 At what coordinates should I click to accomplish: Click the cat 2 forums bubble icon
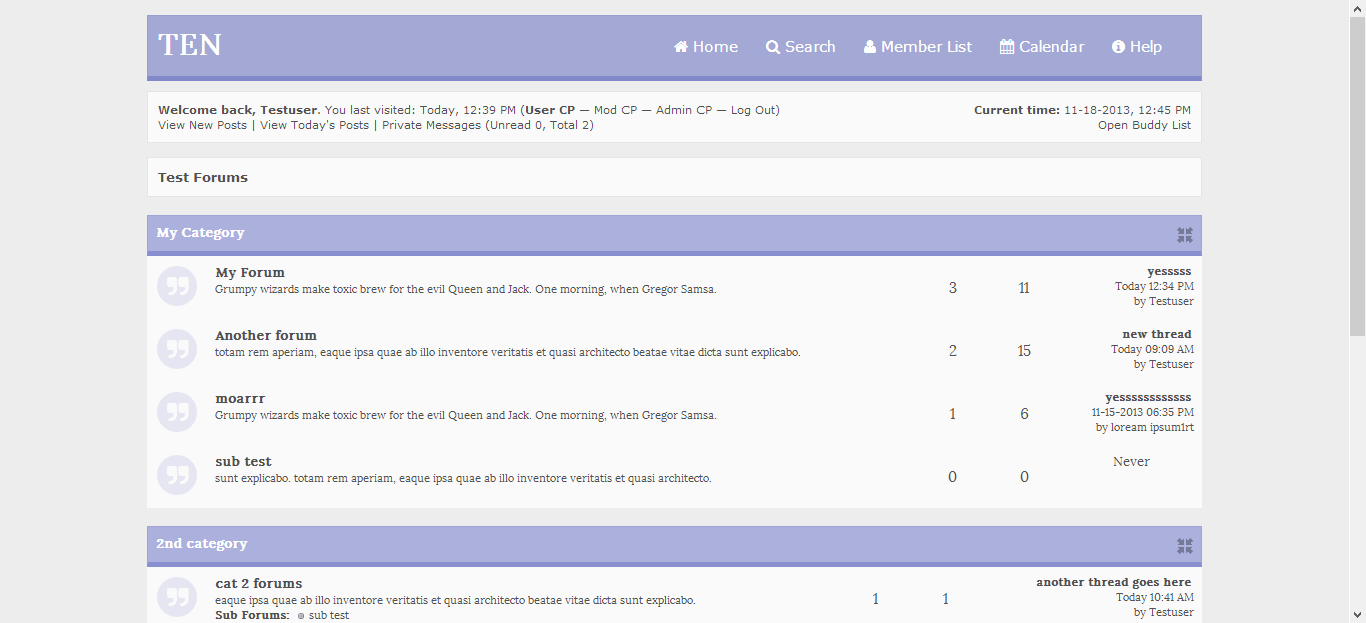pyautogui.click(x=177, y=597)
